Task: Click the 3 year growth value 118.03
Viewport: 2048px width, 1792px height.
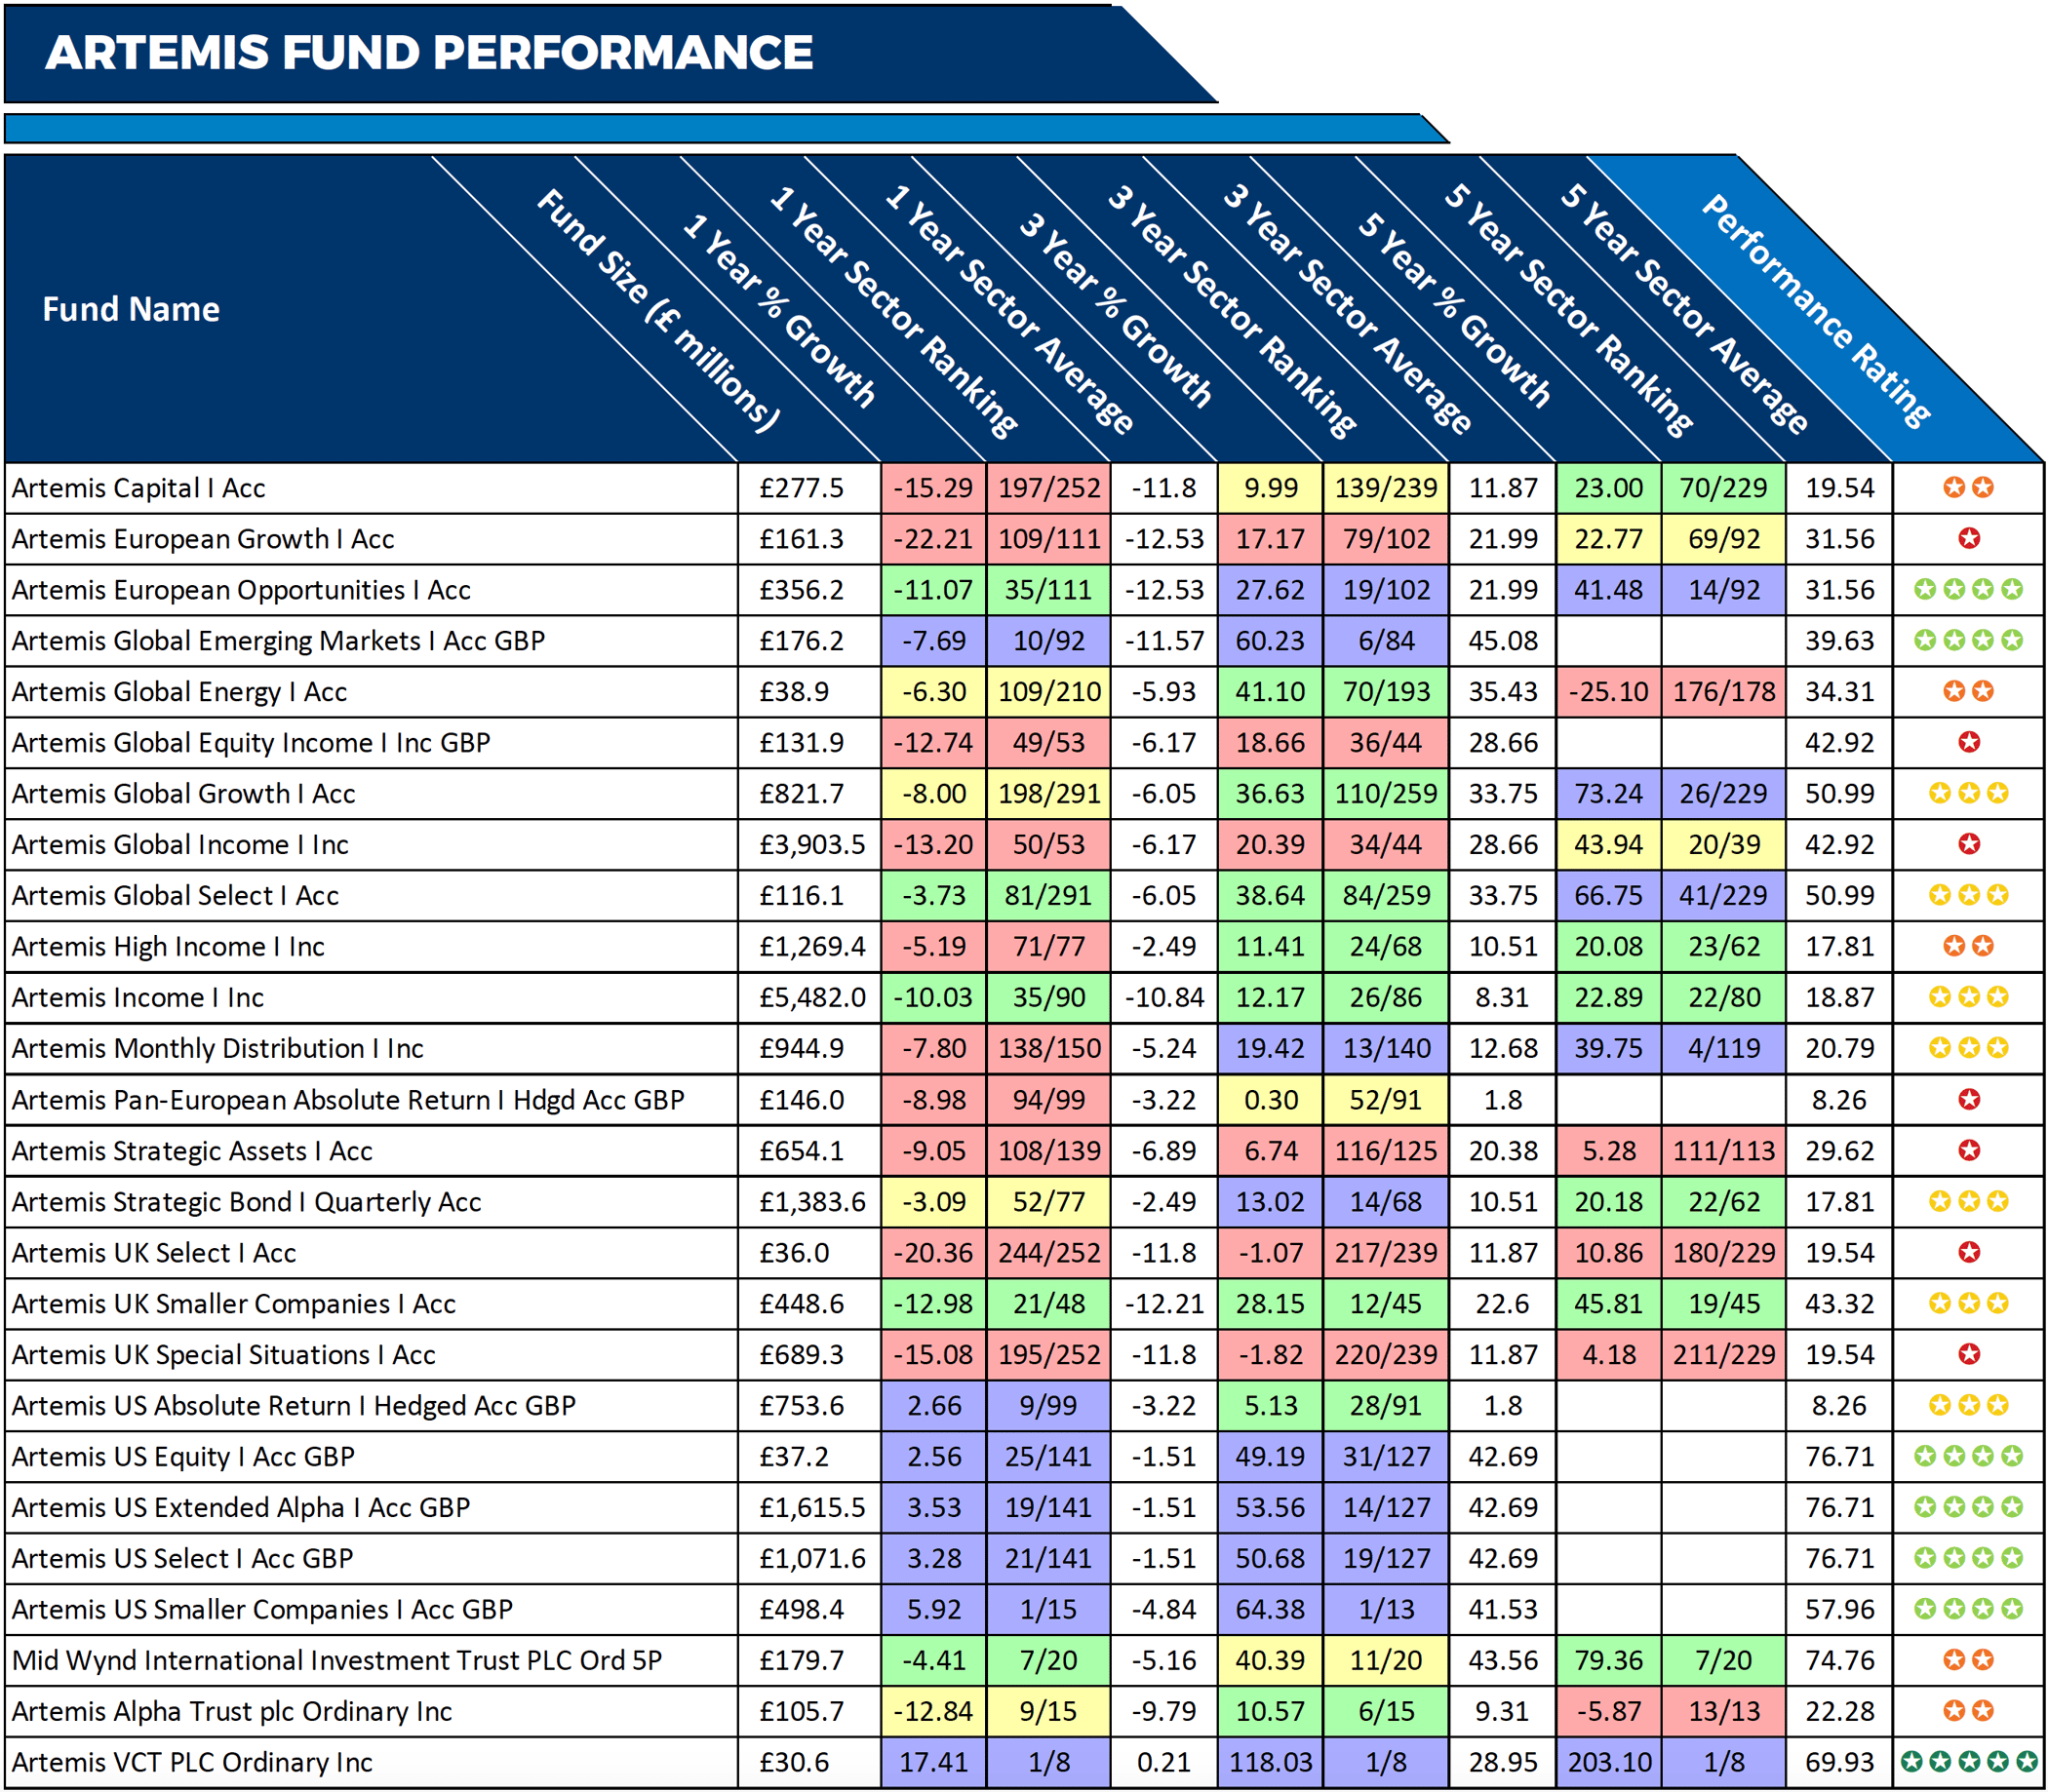Action: point(1270,1763)
